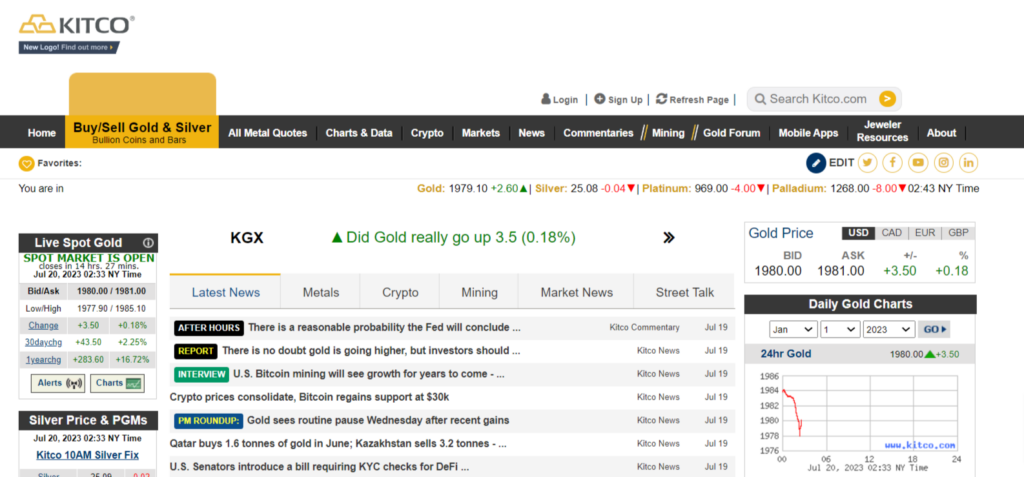Screen dimensions: 1024x477
Task: Click the 24hr gold chart image
Action: click(x=860, y=422)
